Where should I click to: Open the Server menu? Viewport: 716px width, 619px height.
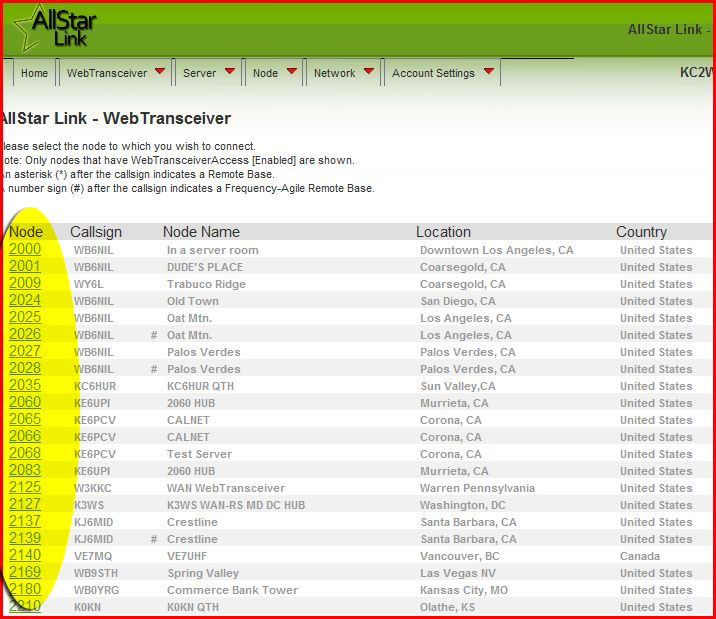click(x=200, y=73)
